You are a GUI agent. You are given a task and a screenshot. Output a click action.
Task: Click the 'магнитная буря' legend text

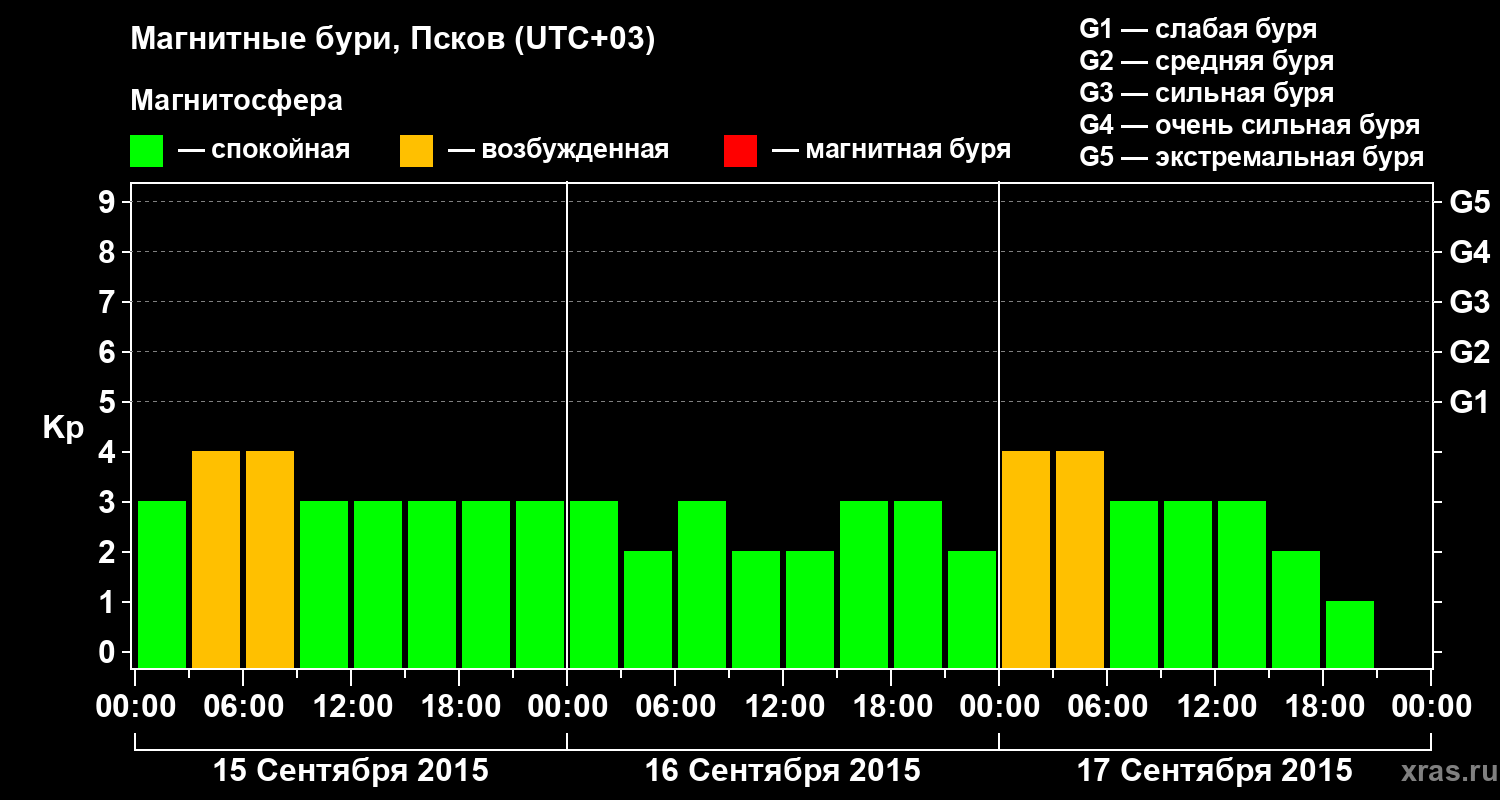(908, 151)
